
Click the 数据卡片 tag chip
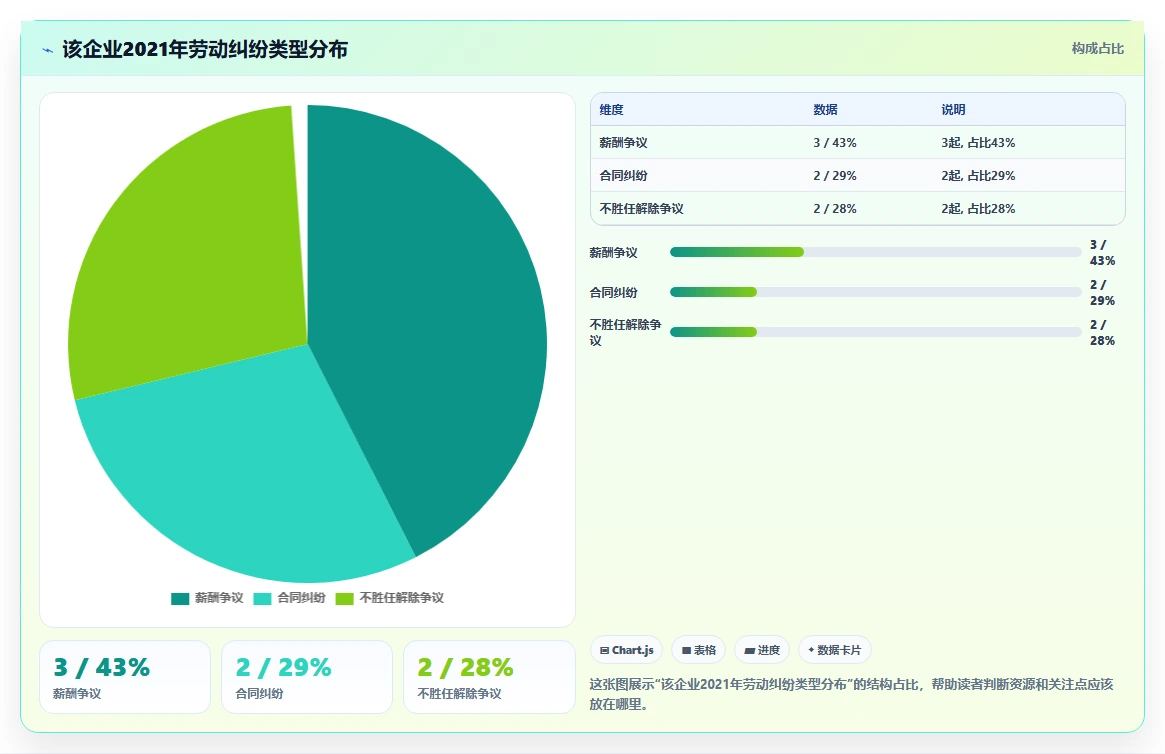tap(834, 650)
